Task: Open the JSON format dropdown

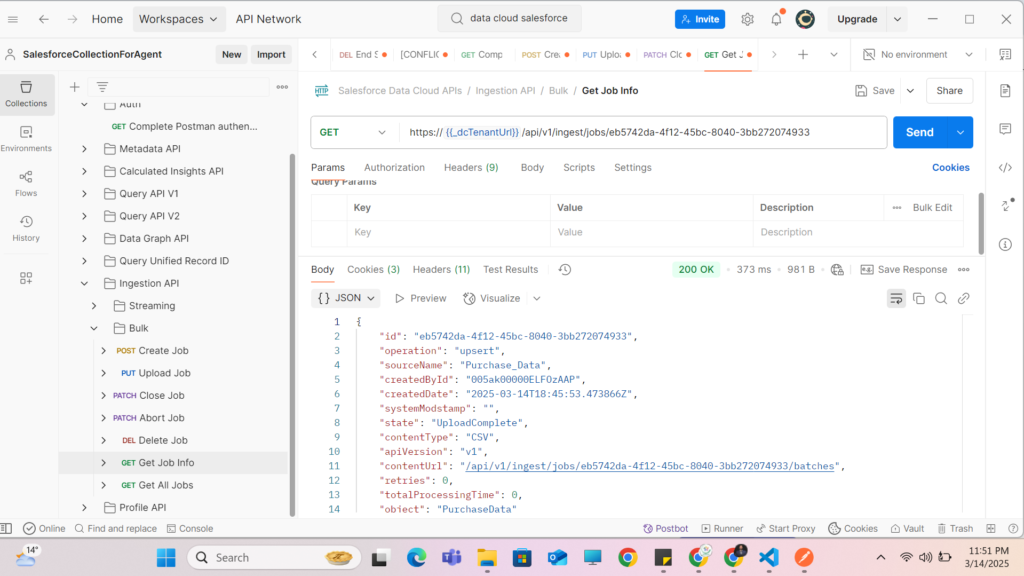Action: 346,298
